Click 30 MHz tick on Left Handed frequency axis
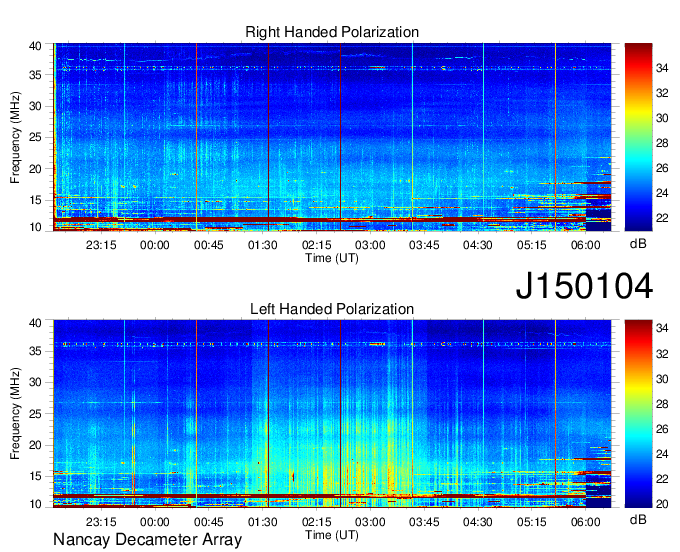This screenshot has width=680, height=552. [36, 382]
